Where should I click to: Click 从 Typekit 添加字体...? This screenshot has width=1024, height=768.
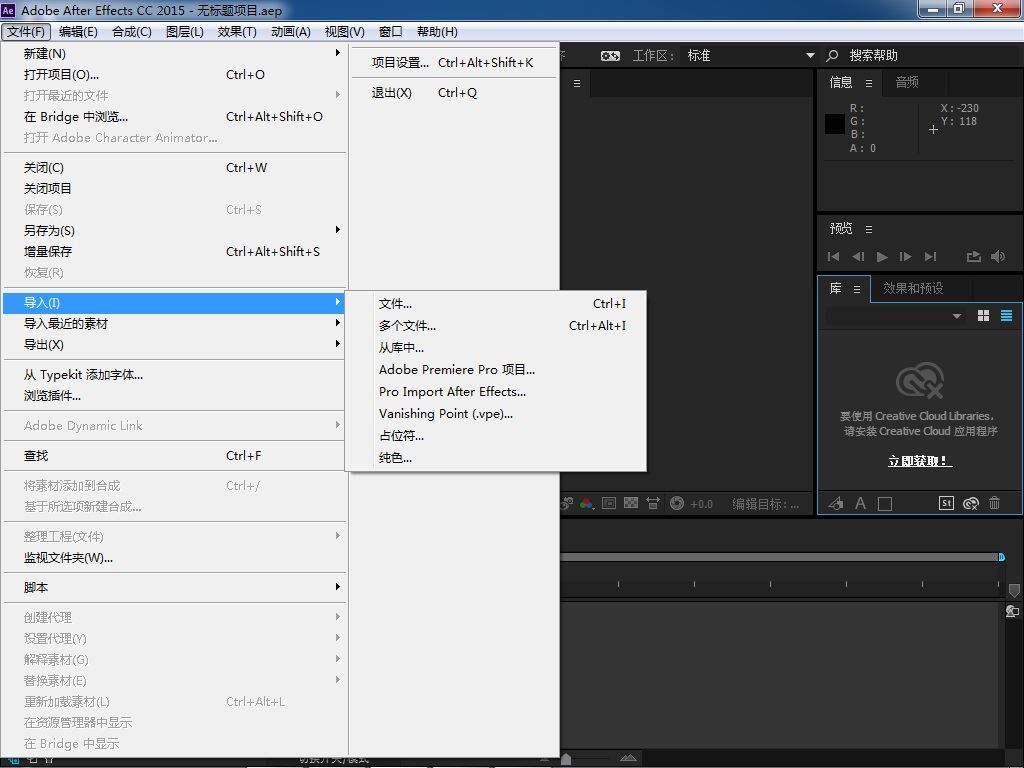point(175,374)
